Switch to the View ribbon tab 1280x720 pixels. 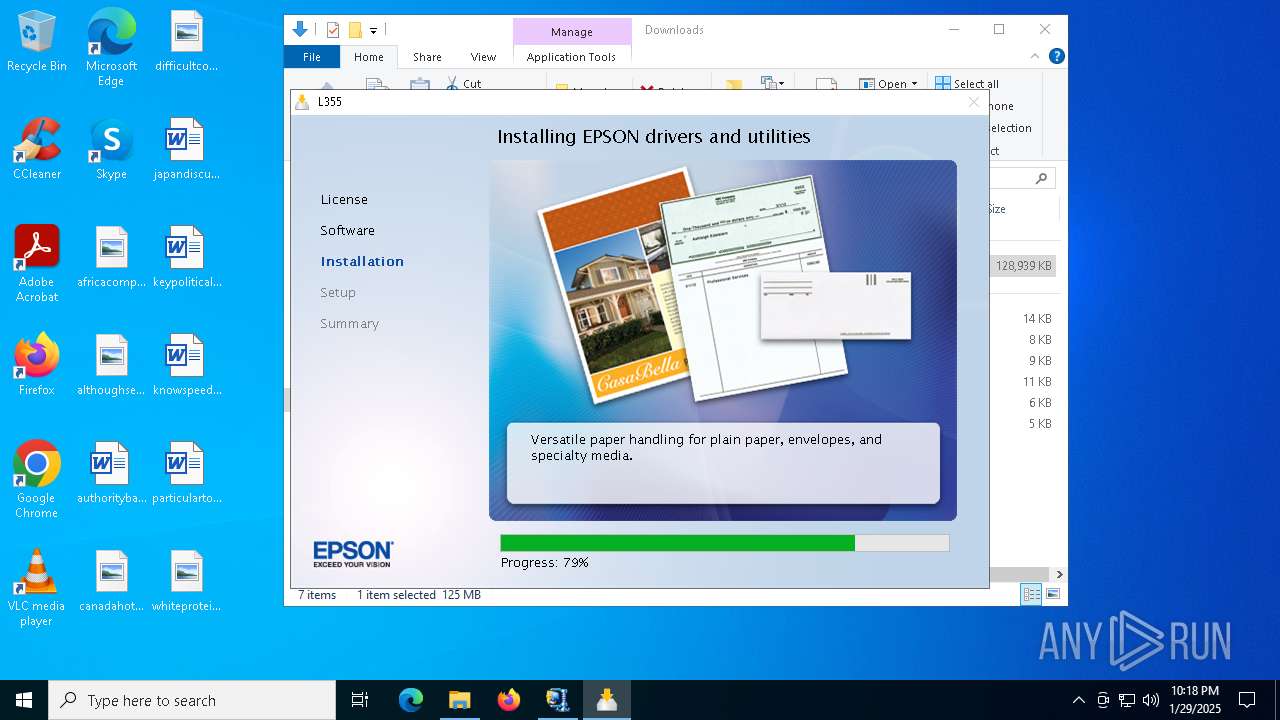tap(483, 57)
